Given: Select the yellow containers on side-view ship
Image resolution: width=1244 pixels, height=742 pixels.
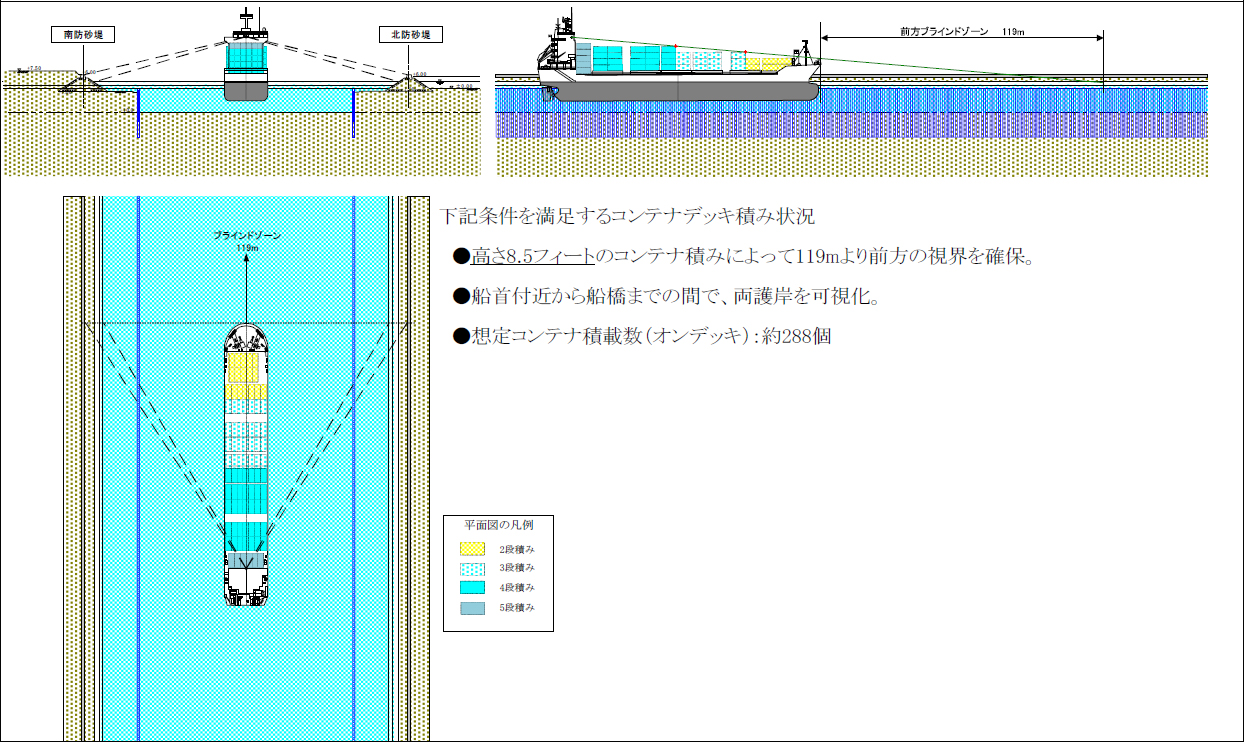Looking at the screenshot, I should [773, 64].
